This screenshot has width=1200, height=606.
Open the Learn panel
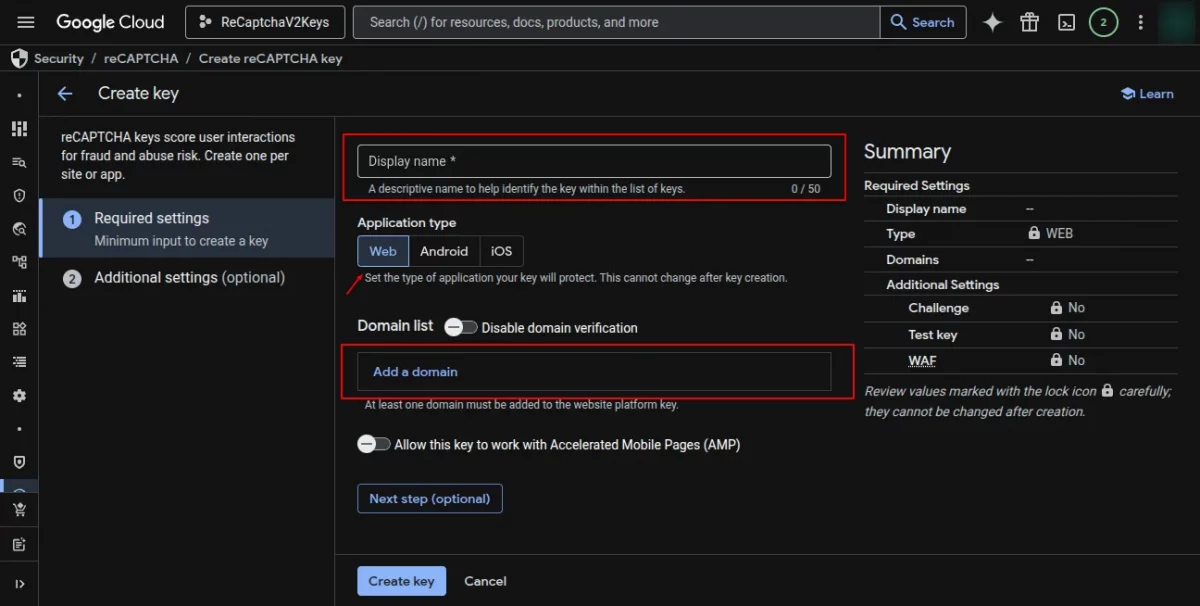click(x=1148, y=93)
